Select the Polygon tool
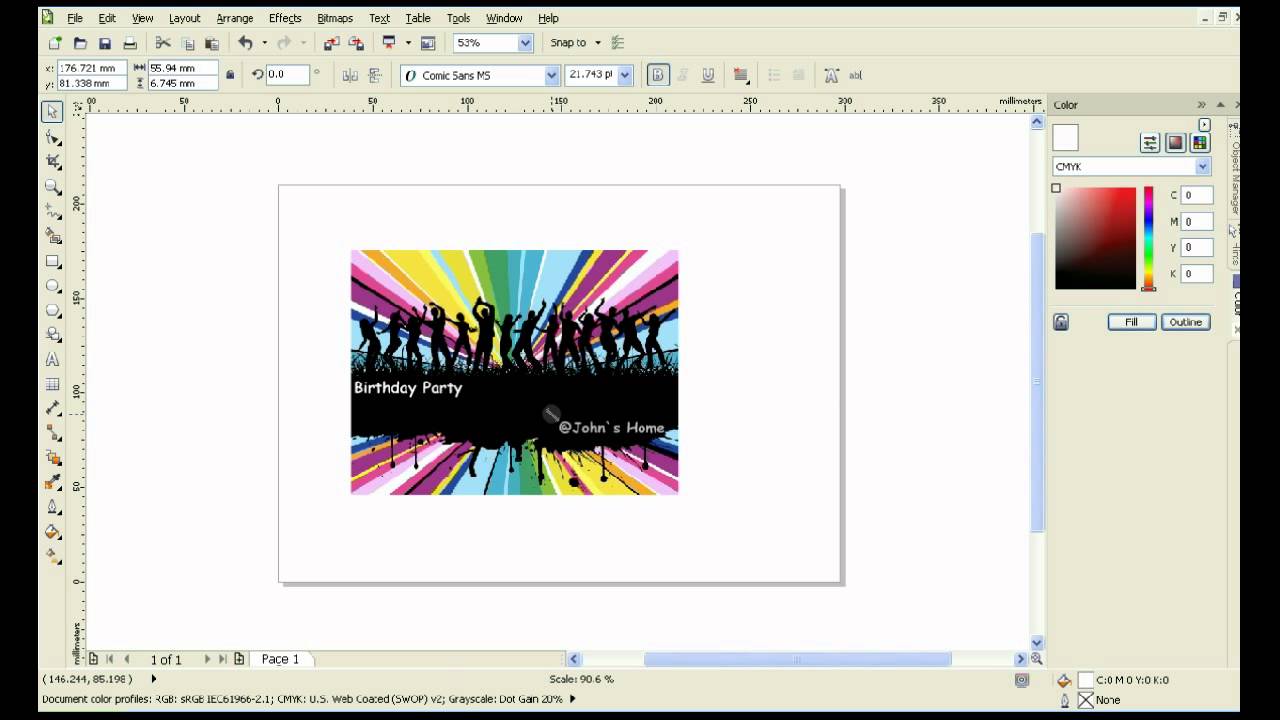 (x=52, y=310)
